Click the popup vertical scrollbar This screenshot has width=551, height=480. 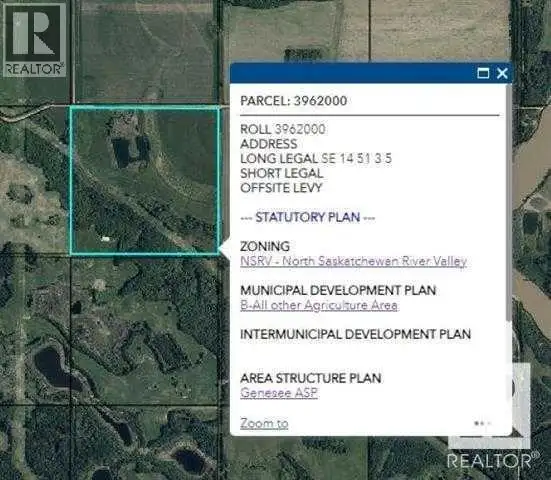click(x=509, y=202)
